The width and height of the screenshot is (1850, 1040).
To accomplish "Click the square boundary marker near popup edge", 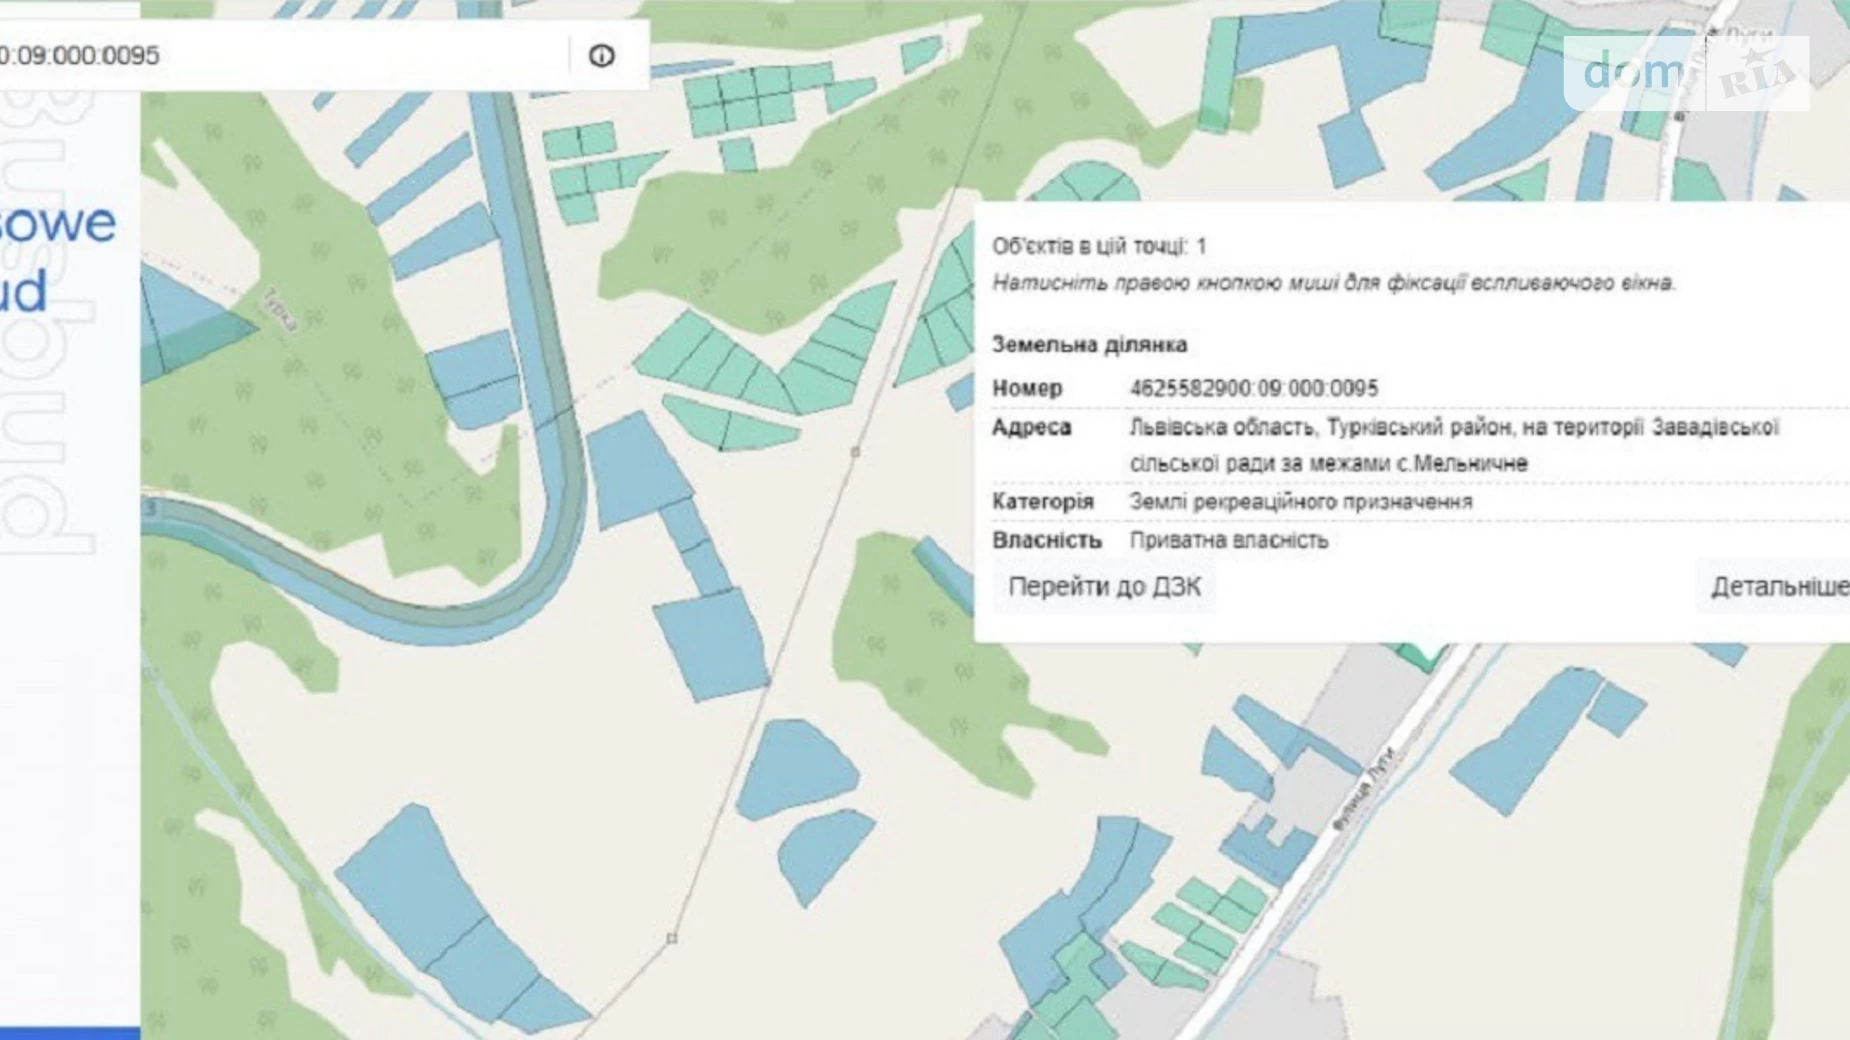I will [x=855, y=452].
